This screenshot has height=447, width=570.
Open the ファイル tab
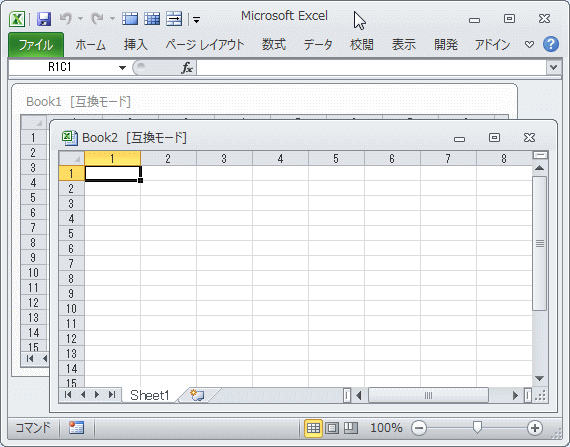tap(36, 45)
